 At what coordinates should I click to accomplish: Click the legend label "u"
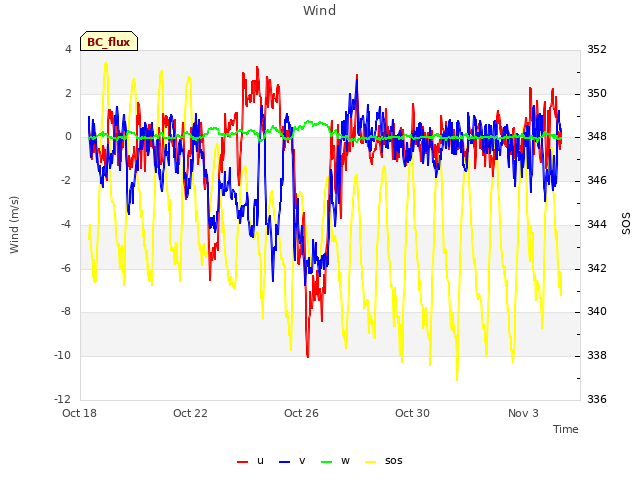260,461
